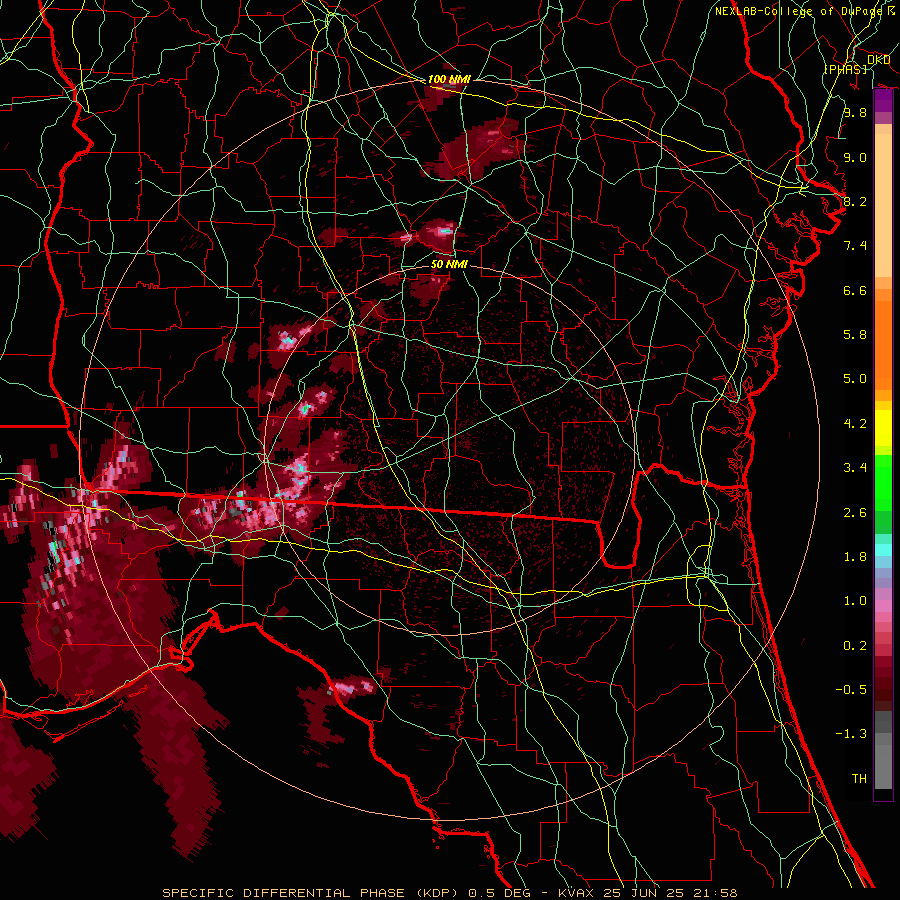Select the 5.8 legend value
This screenshot has width=900, height=900.
click(x=855, y=335)
